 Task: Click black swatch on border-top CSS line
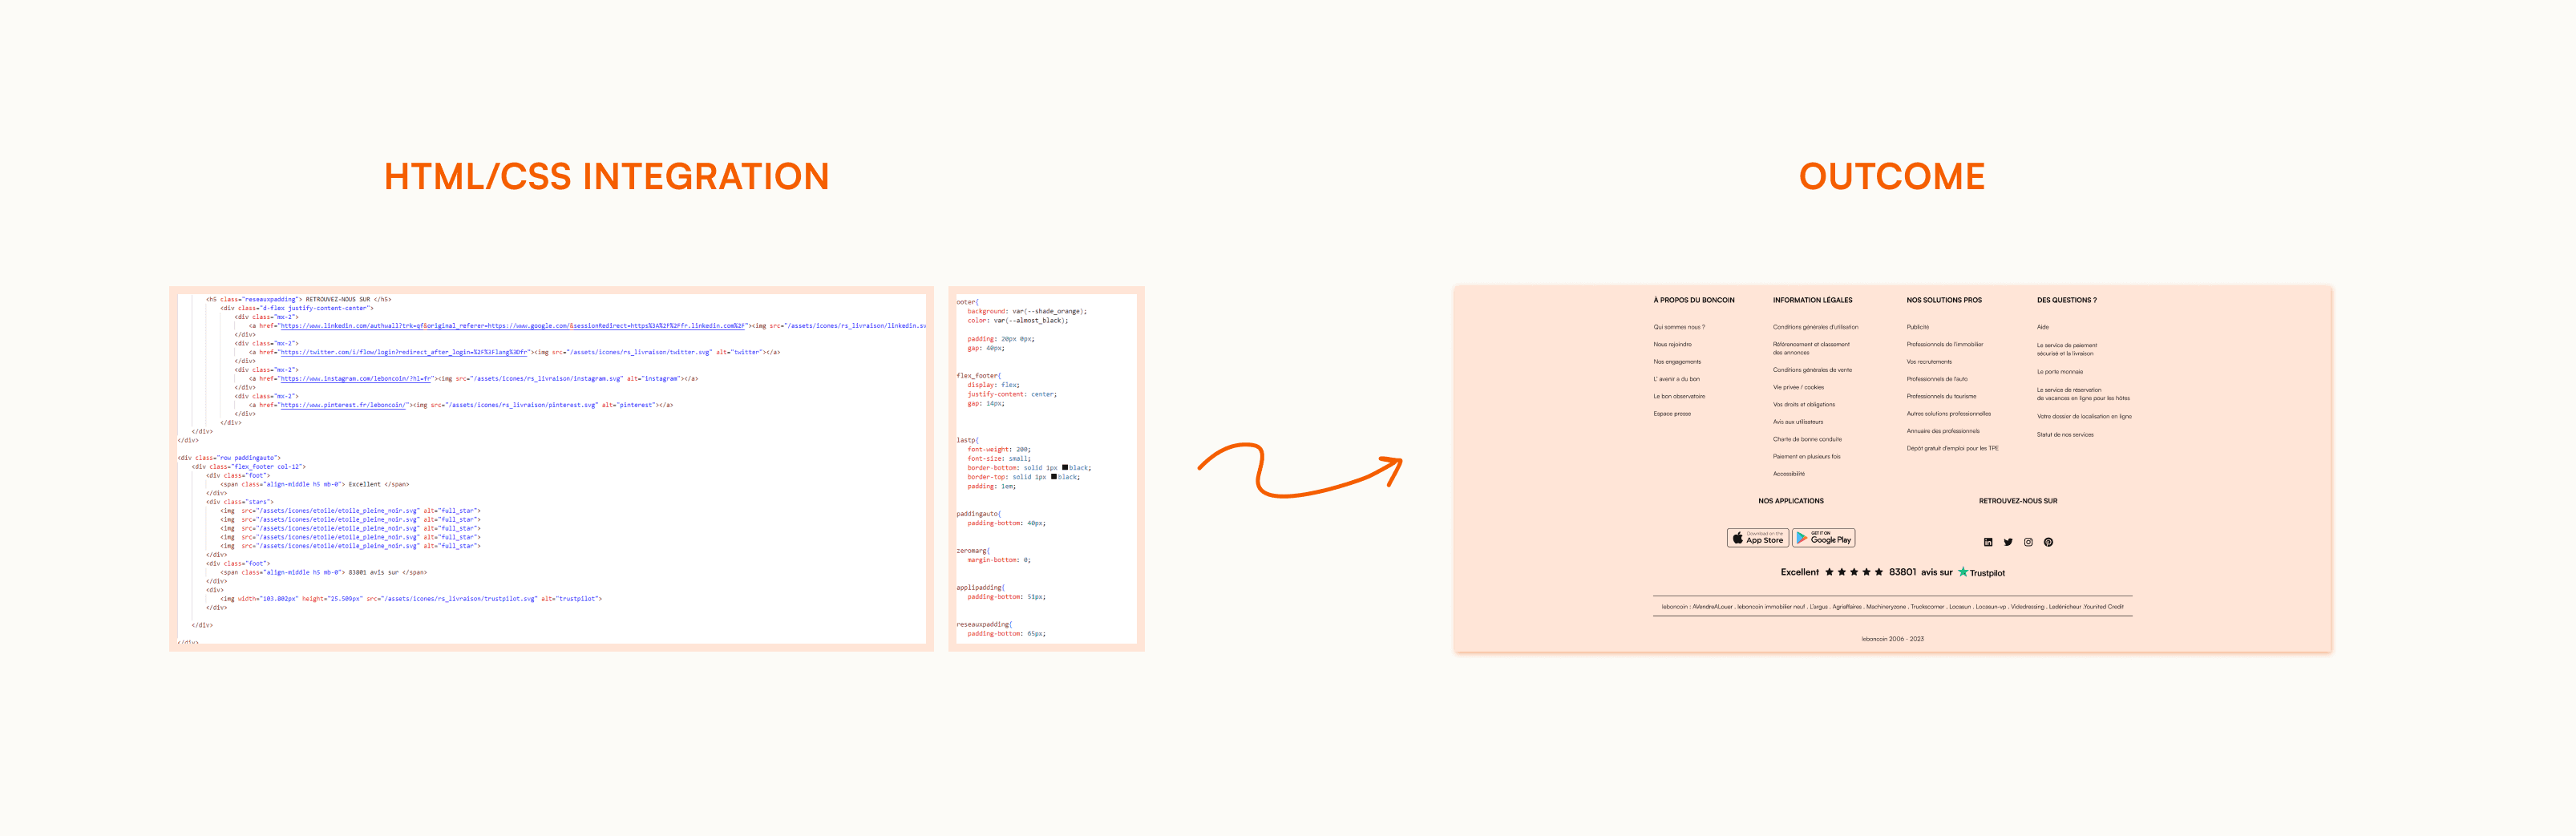point(1054,476)
